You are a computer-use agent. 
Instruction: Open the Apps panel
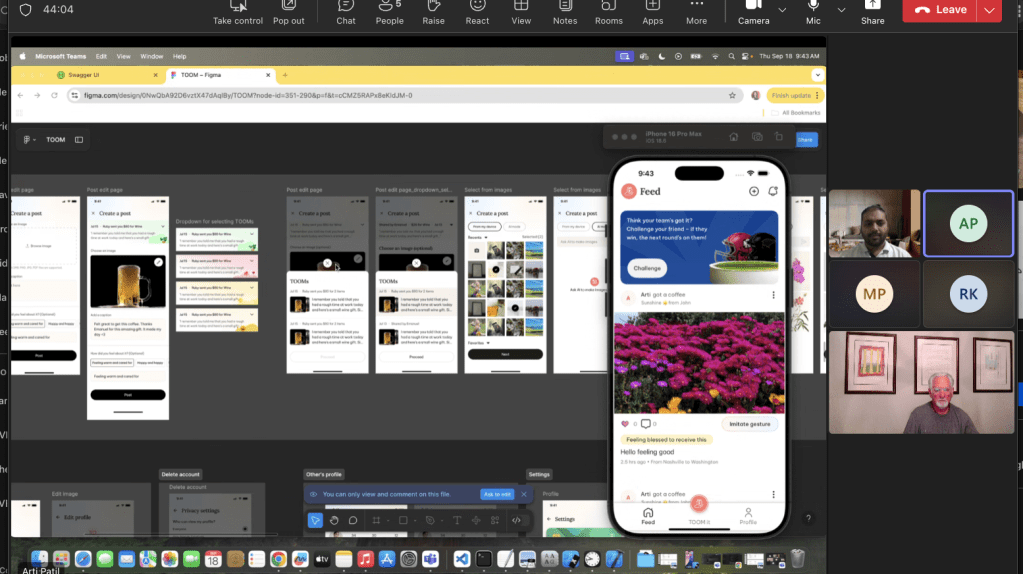click(x=652, y=11)
